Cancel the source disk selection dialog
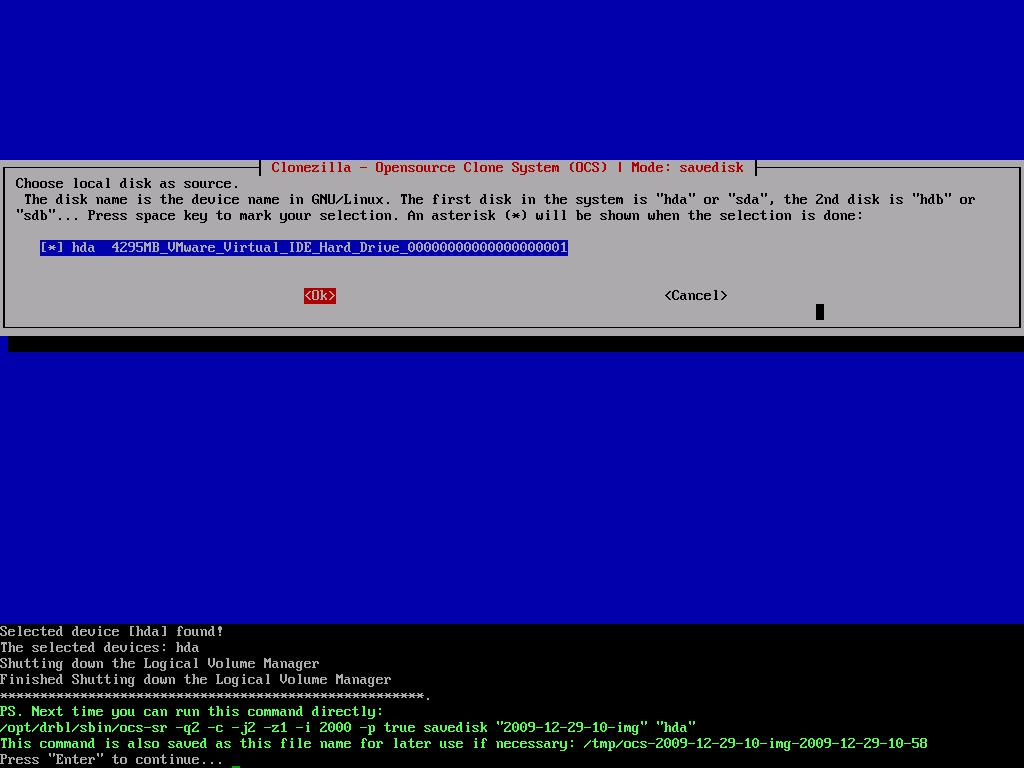 click(696, 296)
